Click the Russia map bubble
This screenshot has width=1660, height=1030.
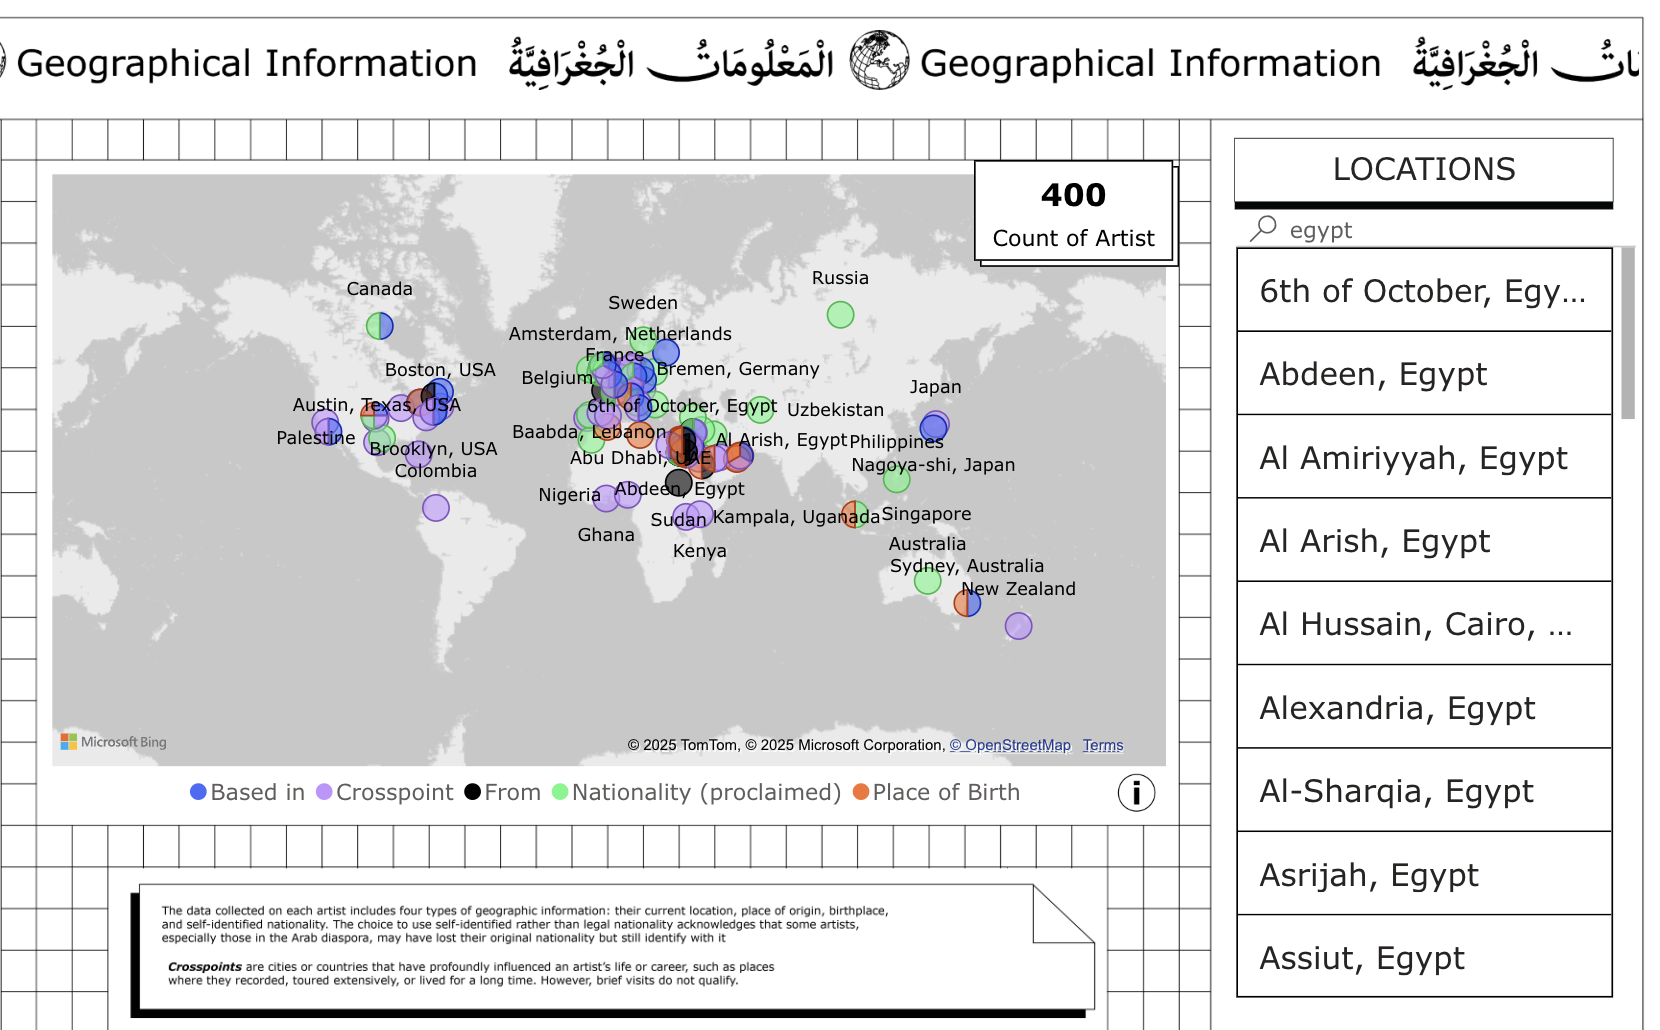pos(841,315)
